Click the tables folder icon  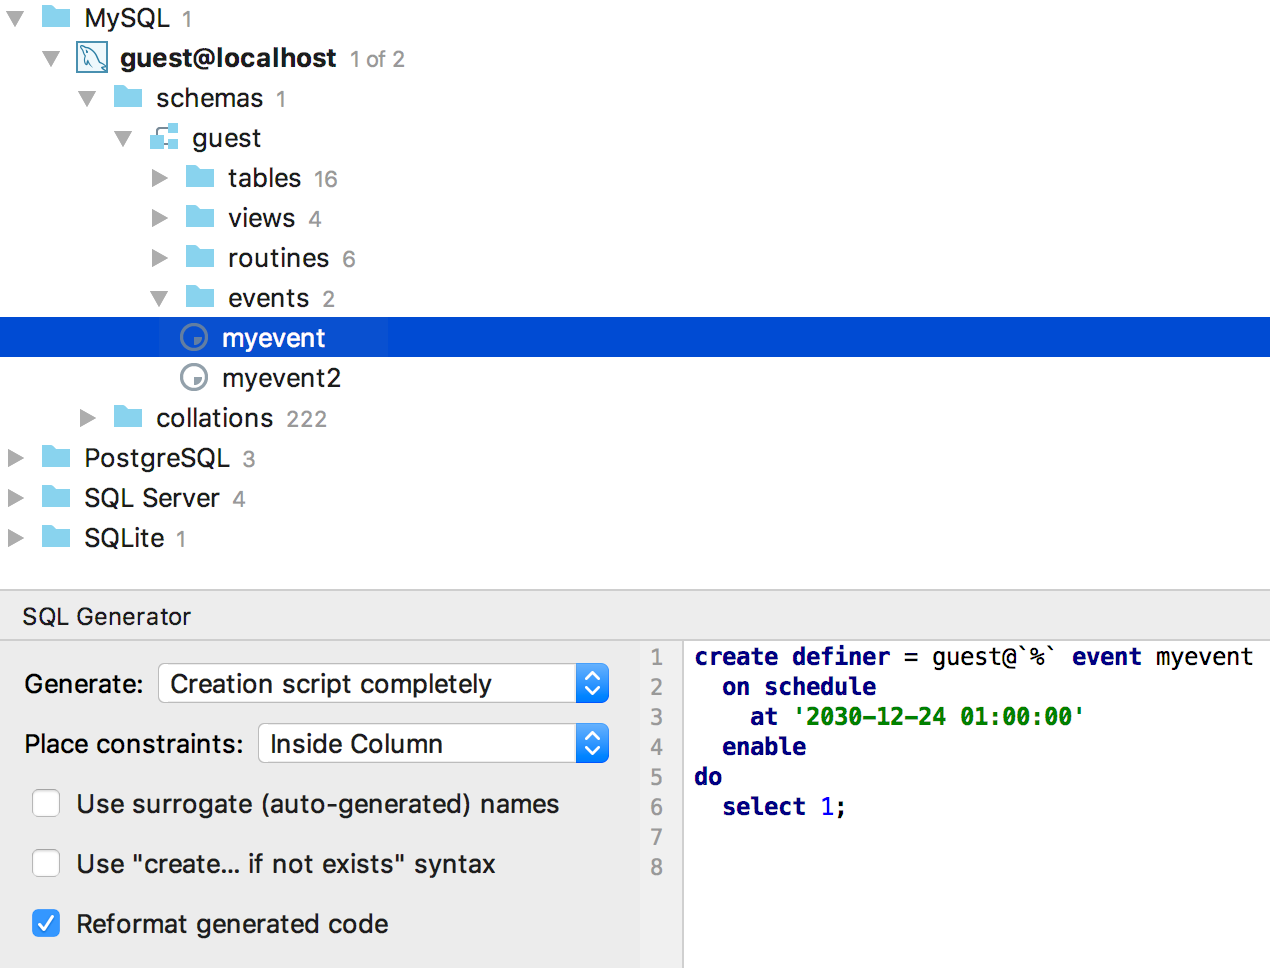pos(200,178)
